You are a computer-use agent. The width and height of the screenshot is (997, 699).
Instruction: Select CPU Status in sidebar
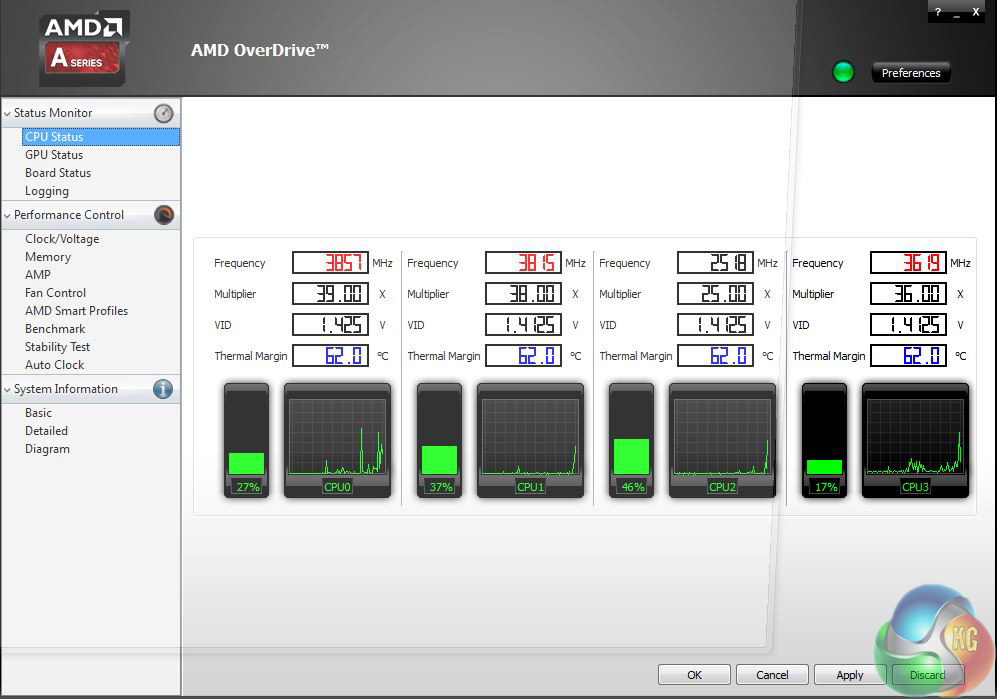100,137
